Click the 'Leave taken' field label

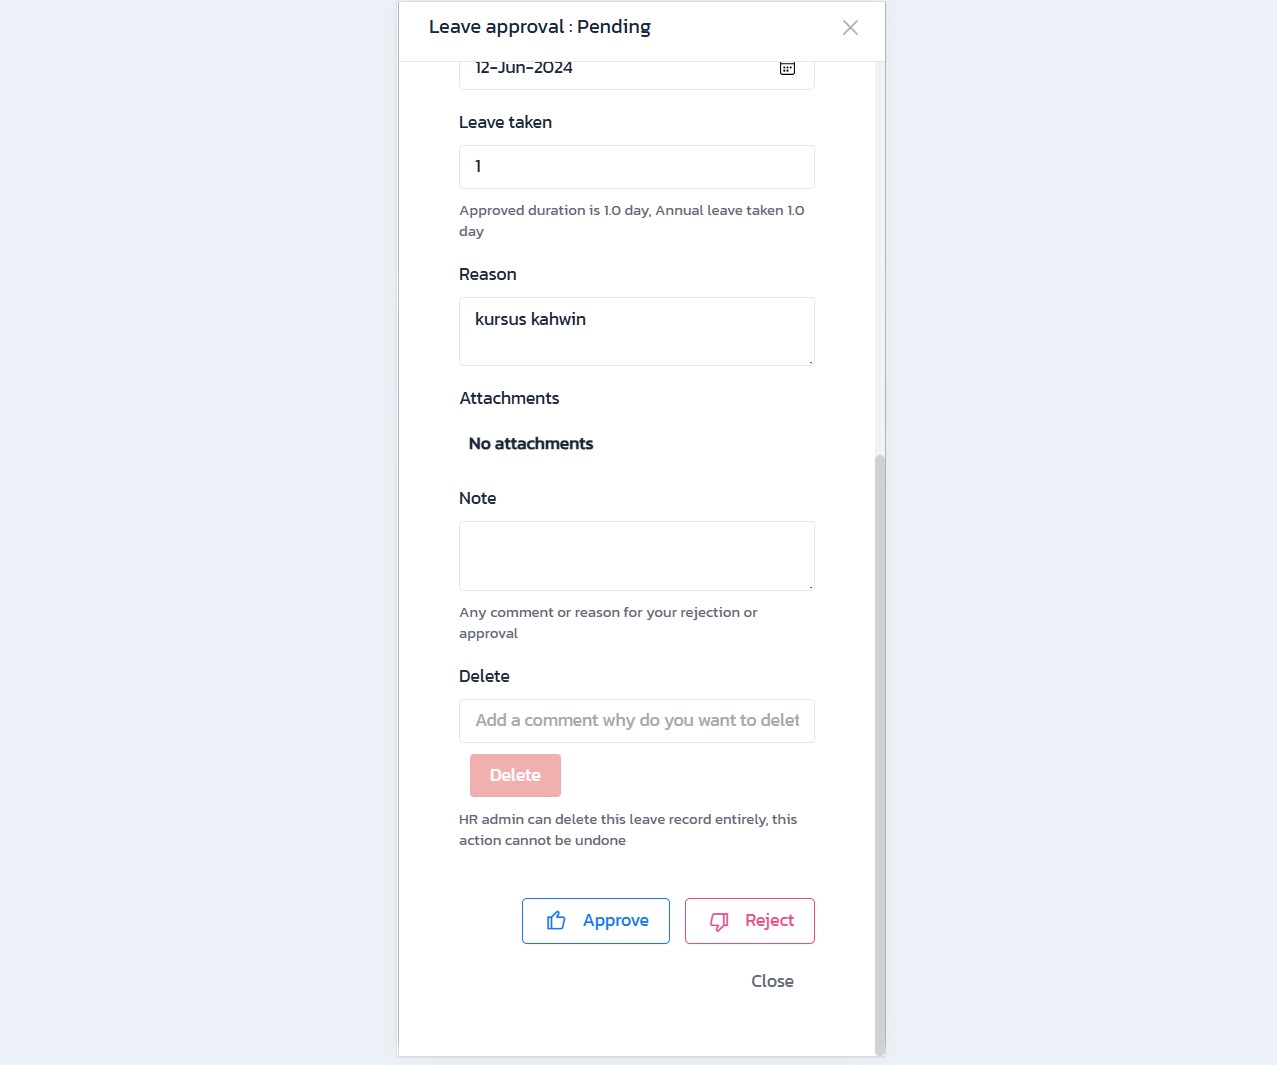pos(505,123)
